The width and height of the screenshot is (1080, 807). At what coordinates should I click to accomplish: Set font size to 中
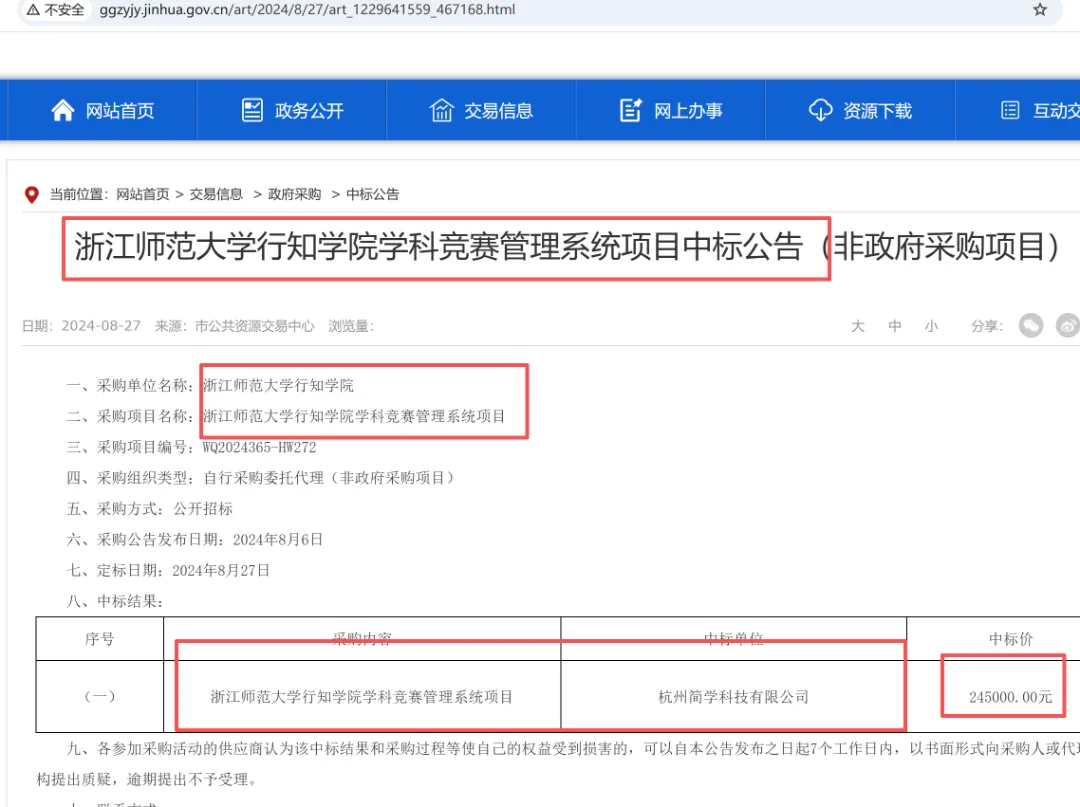[895, 326]
